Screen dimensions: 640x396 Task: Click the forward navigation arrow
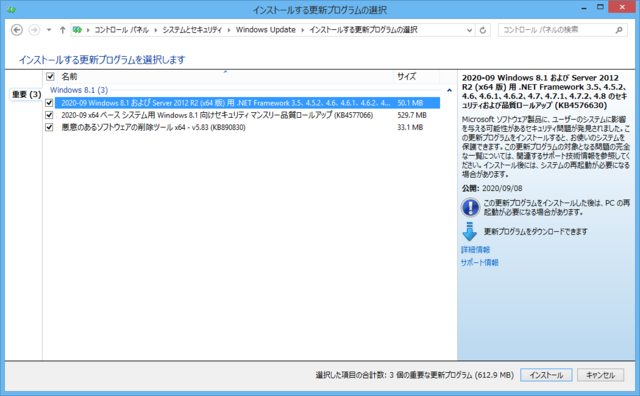click(34, 30)
